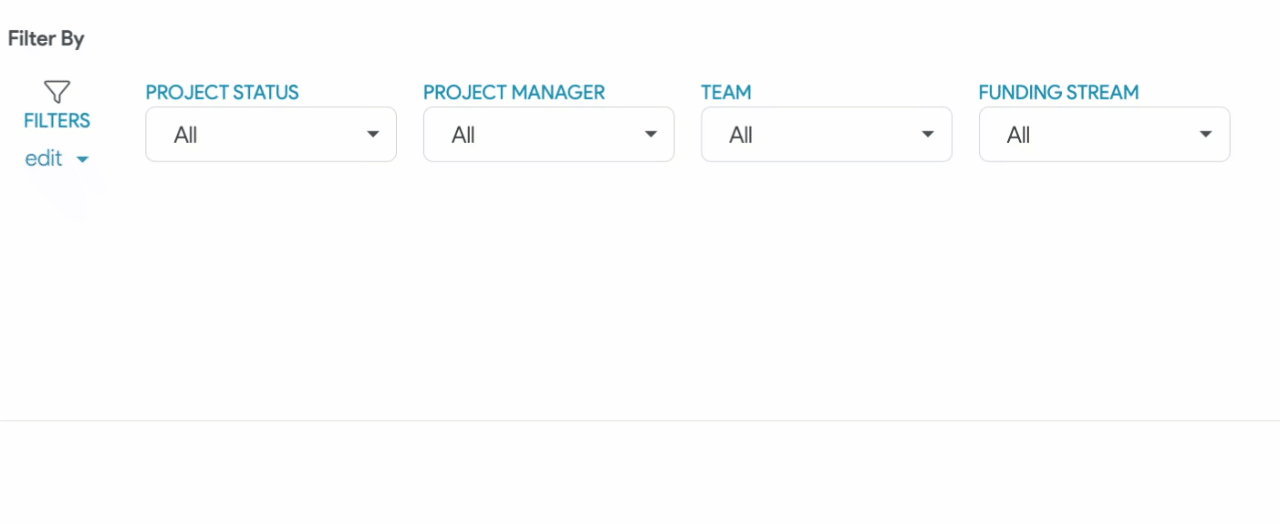Viewport: 1280px width, 524px height.
Task: Click the funnel filter icon
Action: click(57, 92)
